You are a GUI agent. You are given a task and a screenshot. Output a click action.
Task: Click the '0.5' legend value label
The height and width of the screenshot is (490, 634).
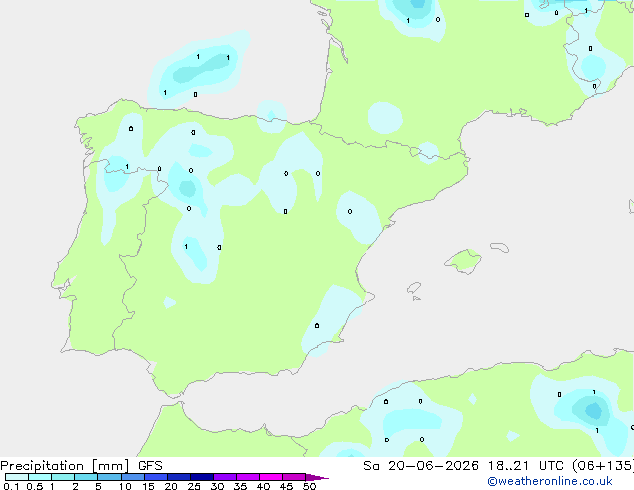tap(34, 486)
